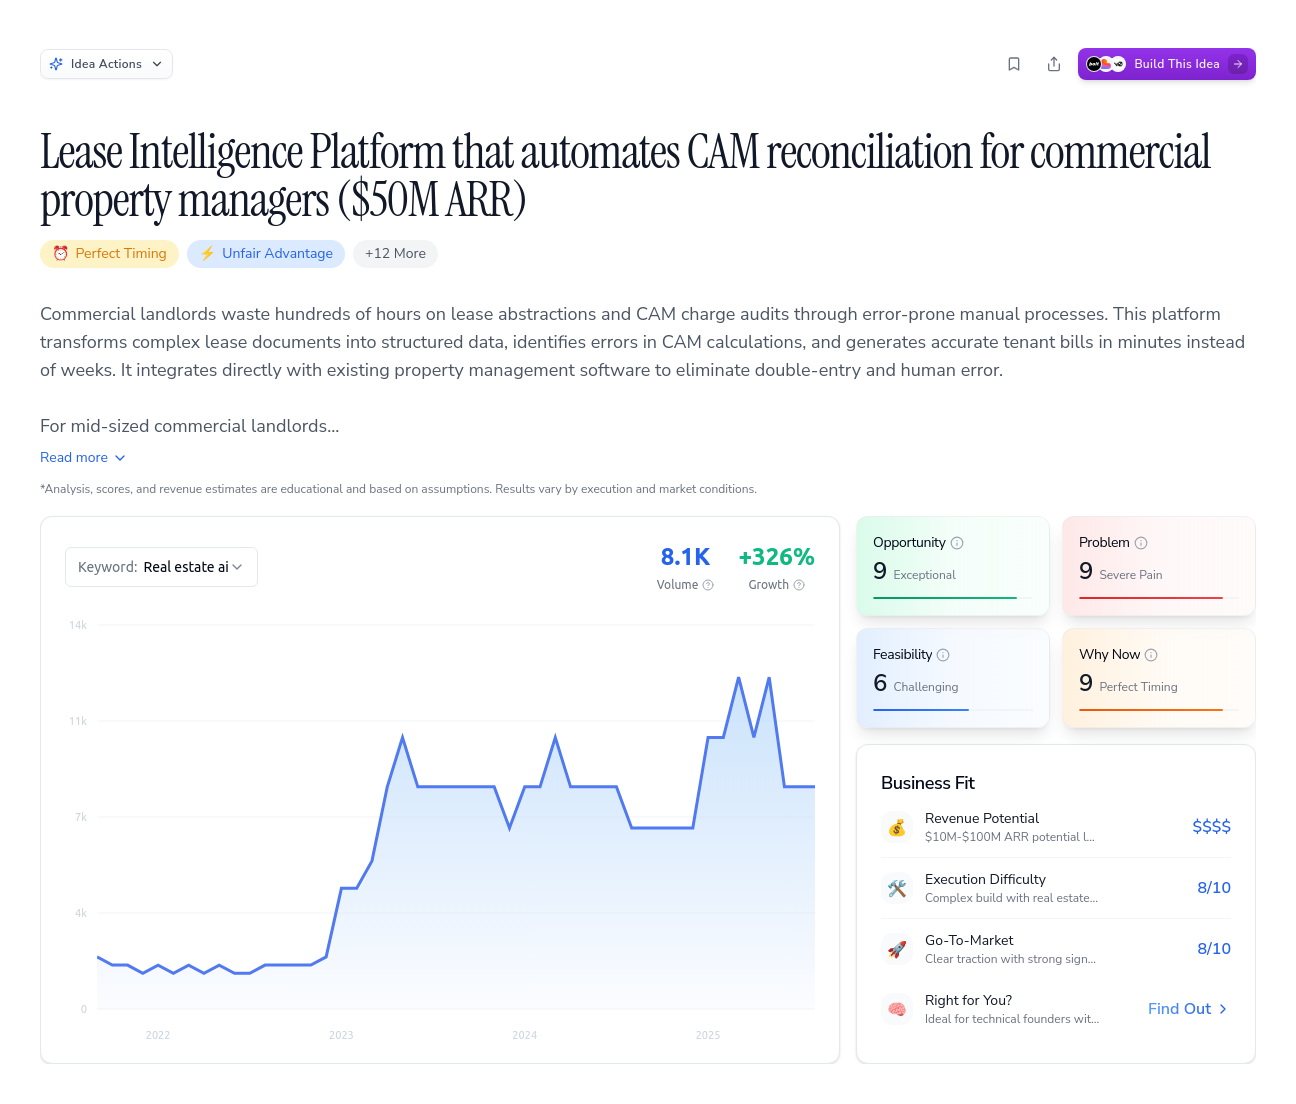Open the +12 More tags list
The width and height of the screenshot is (1296, 1104).
coord(395,254)
